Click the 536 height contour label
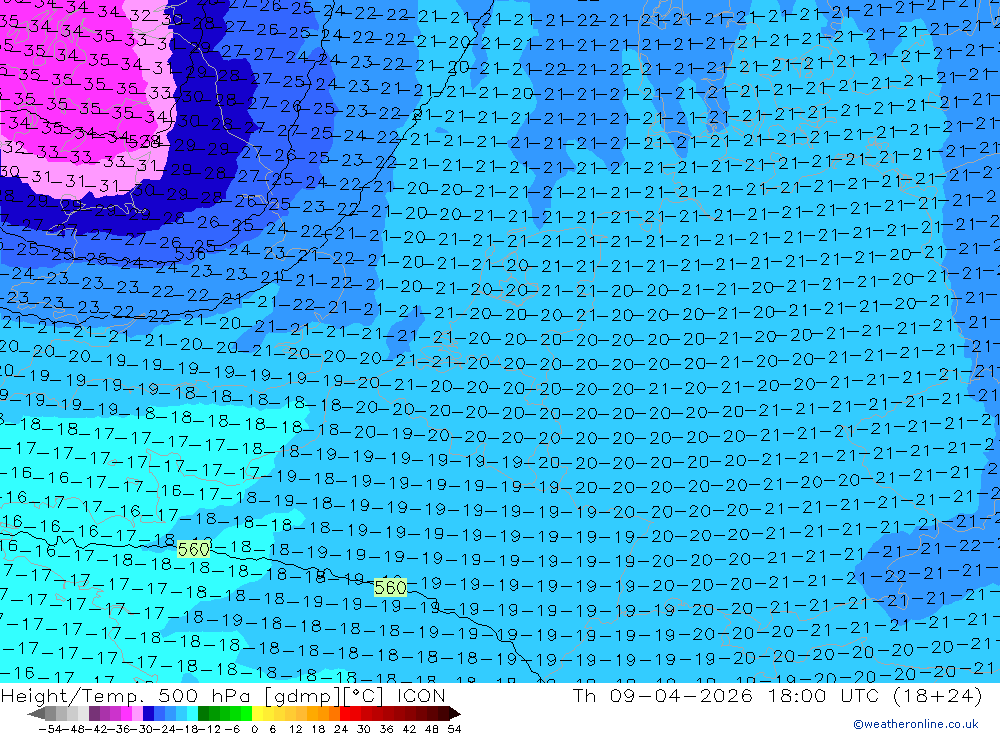 [189, 255]
